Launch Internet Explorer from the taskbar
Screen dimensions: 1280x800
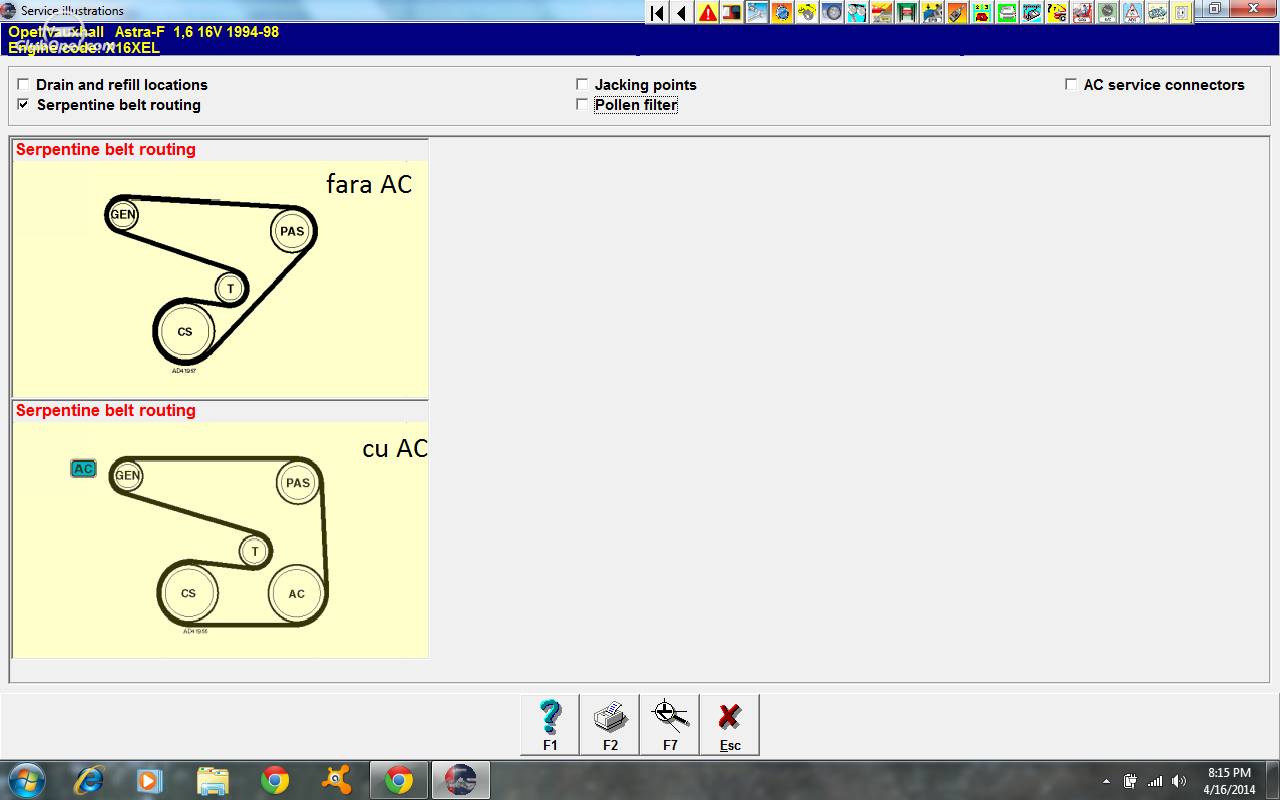tap(90, 780)
